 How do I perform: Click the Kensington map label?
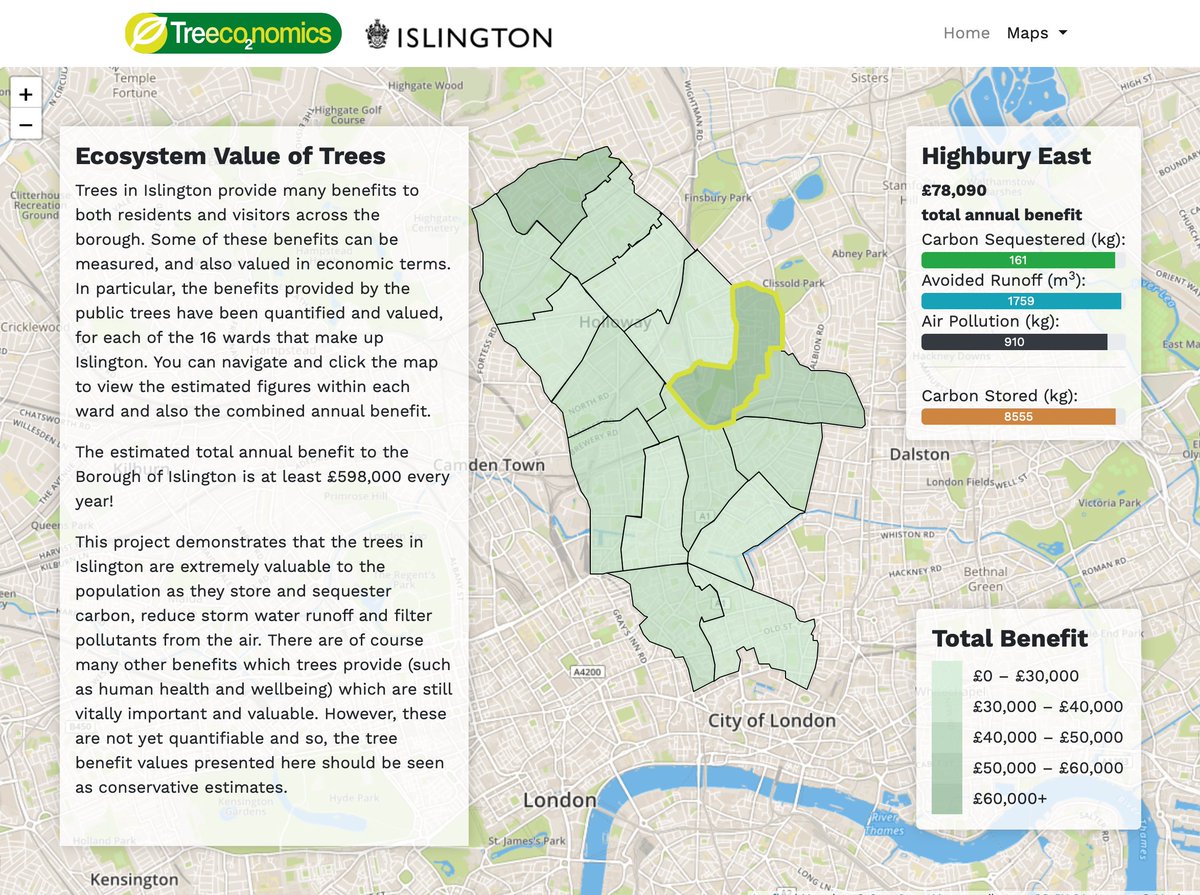[x=134, y=880]
